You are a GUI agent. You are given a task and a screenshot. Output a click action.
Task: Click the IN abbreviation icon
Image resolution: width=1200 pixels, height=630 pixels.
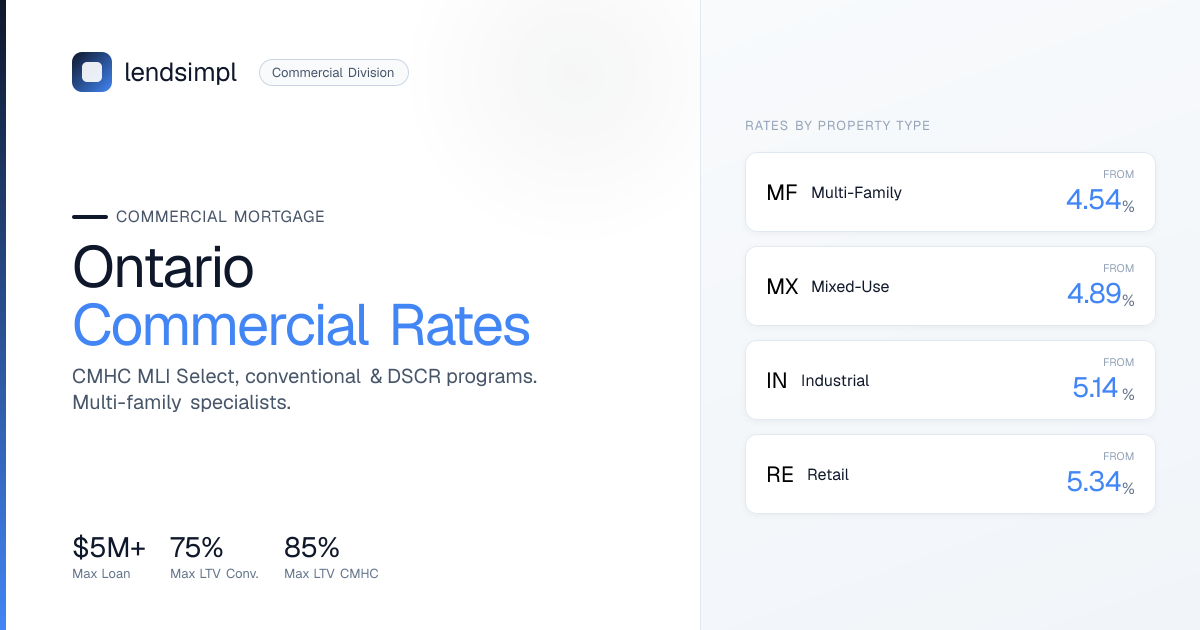click(x=777, y=380)
